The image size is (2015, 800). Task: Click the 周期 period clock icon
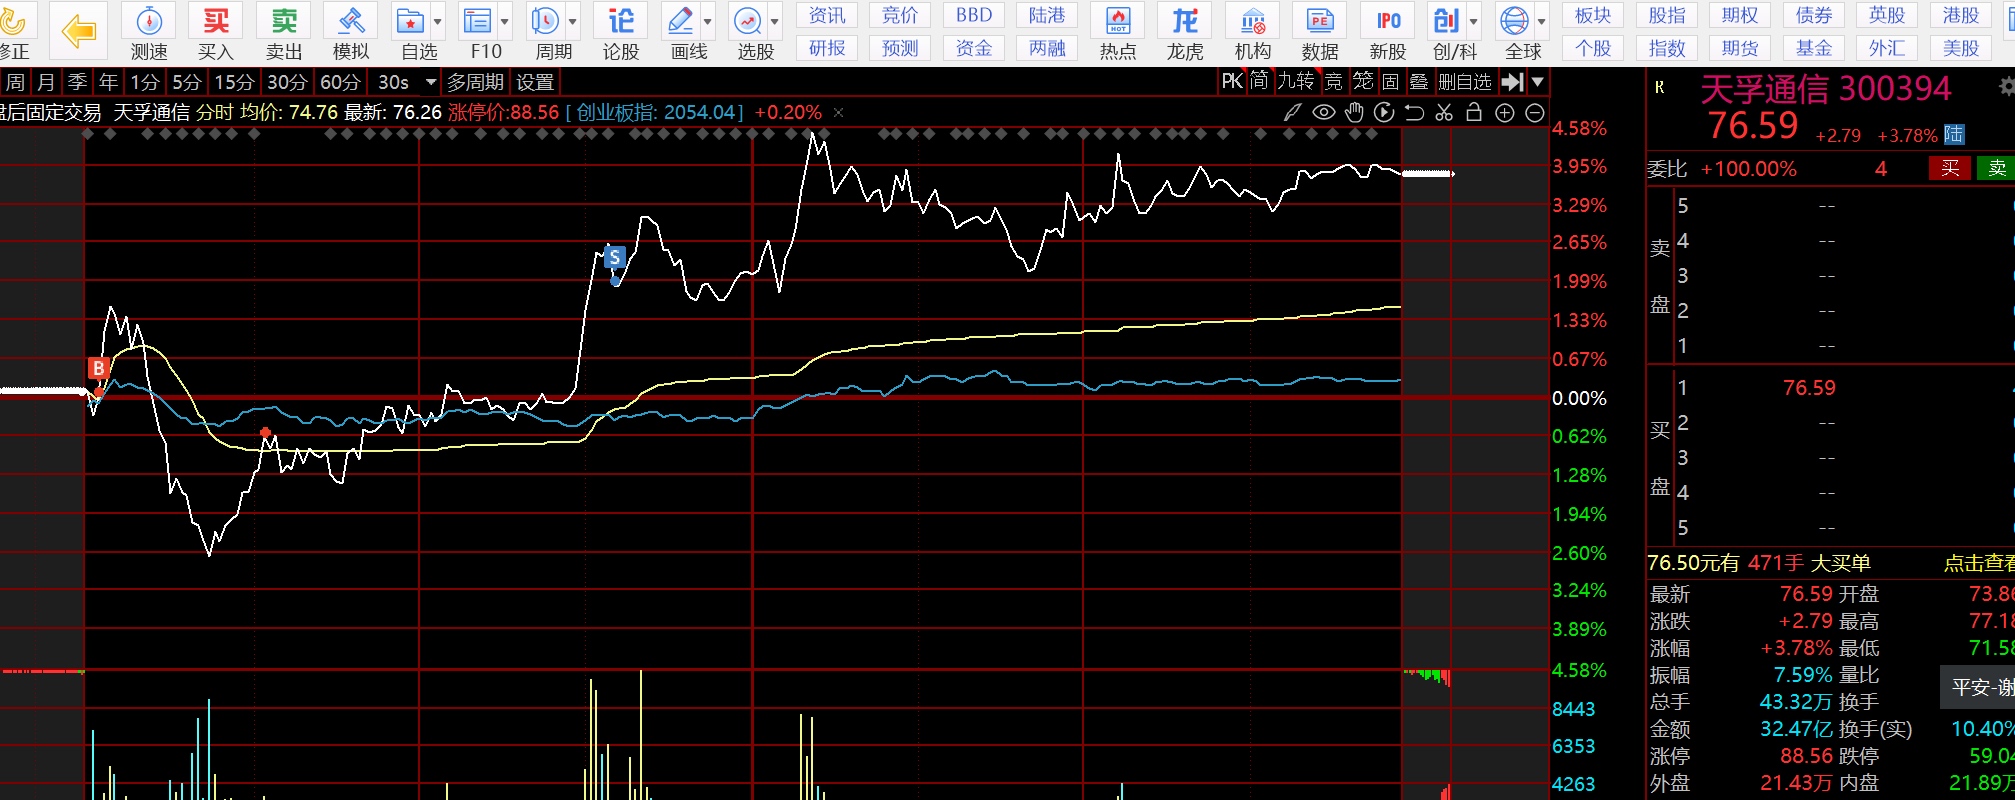pos(546,21)
